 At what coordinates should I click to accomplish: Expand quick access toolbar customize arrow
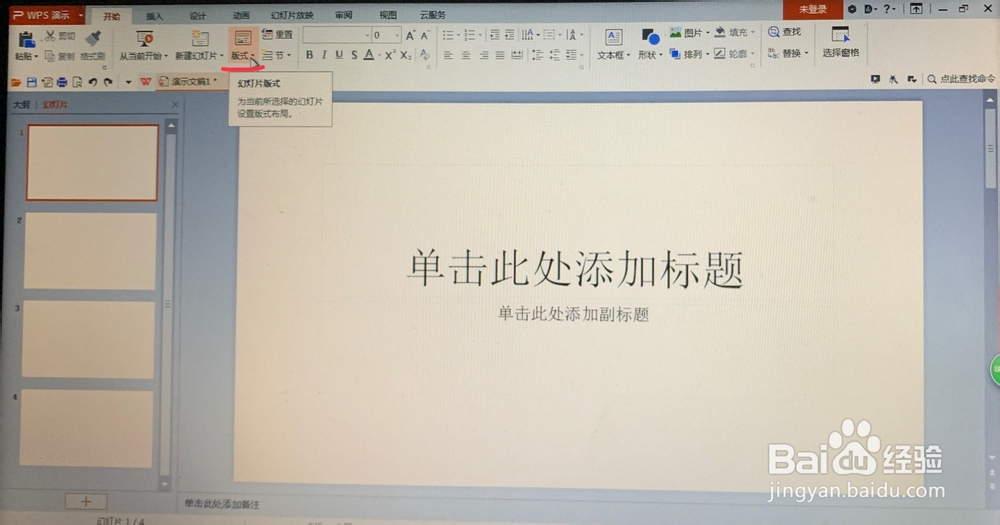click(x=128, y=82)
